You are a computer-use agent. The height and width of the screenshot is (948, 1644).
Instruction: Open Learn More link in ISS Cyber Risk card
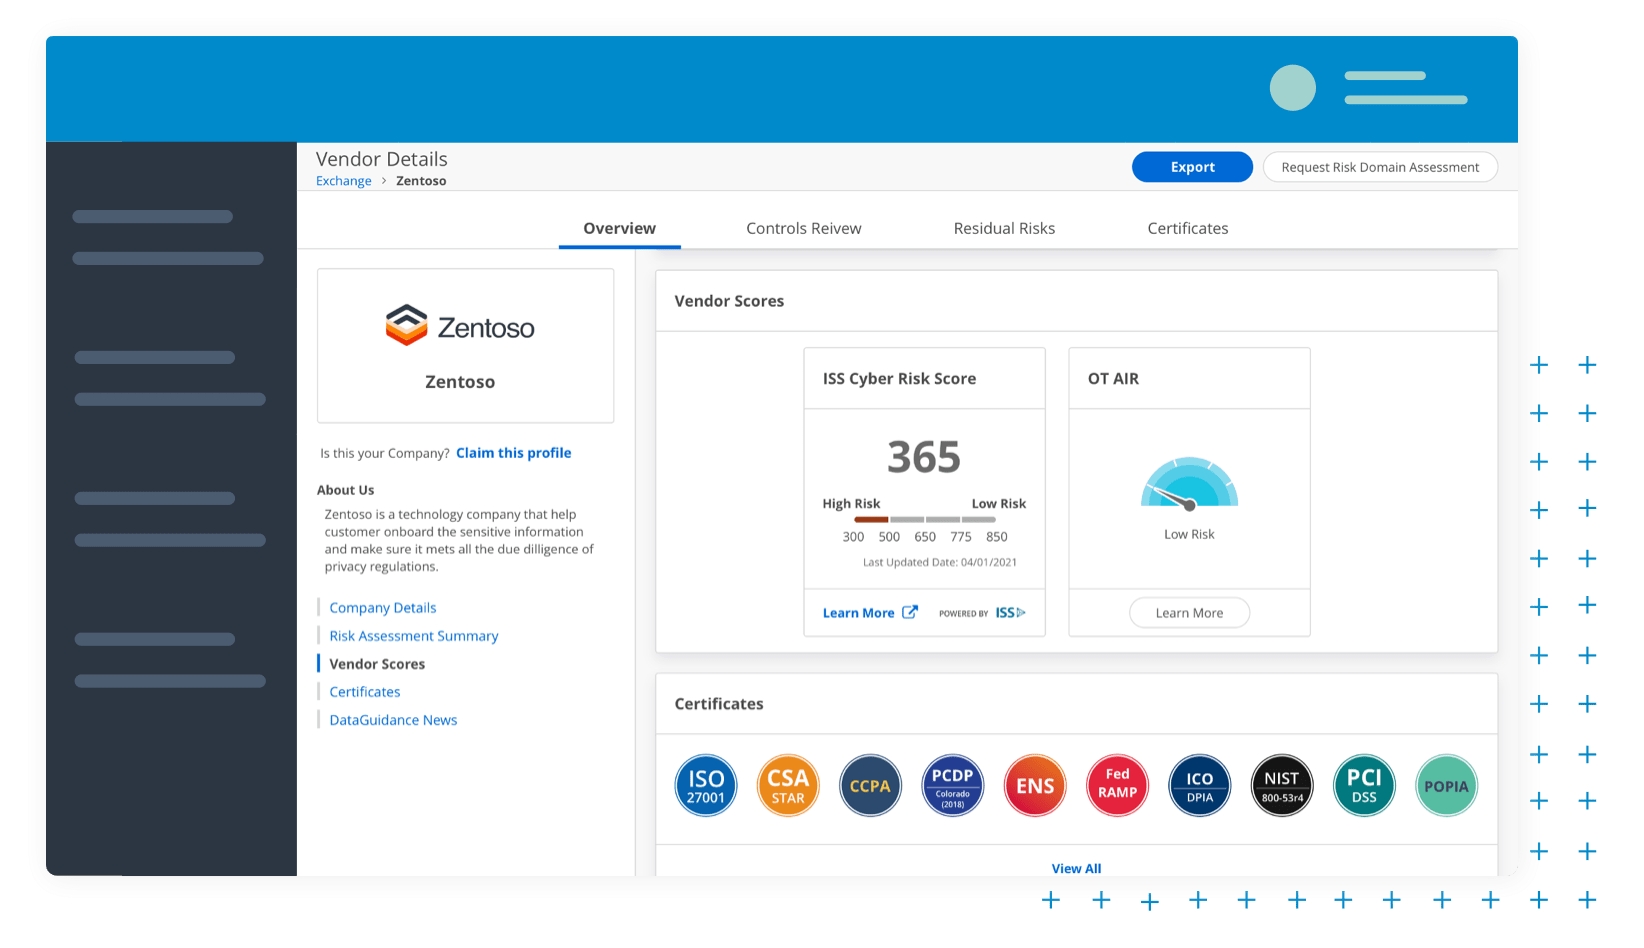(x=858, y=613)
